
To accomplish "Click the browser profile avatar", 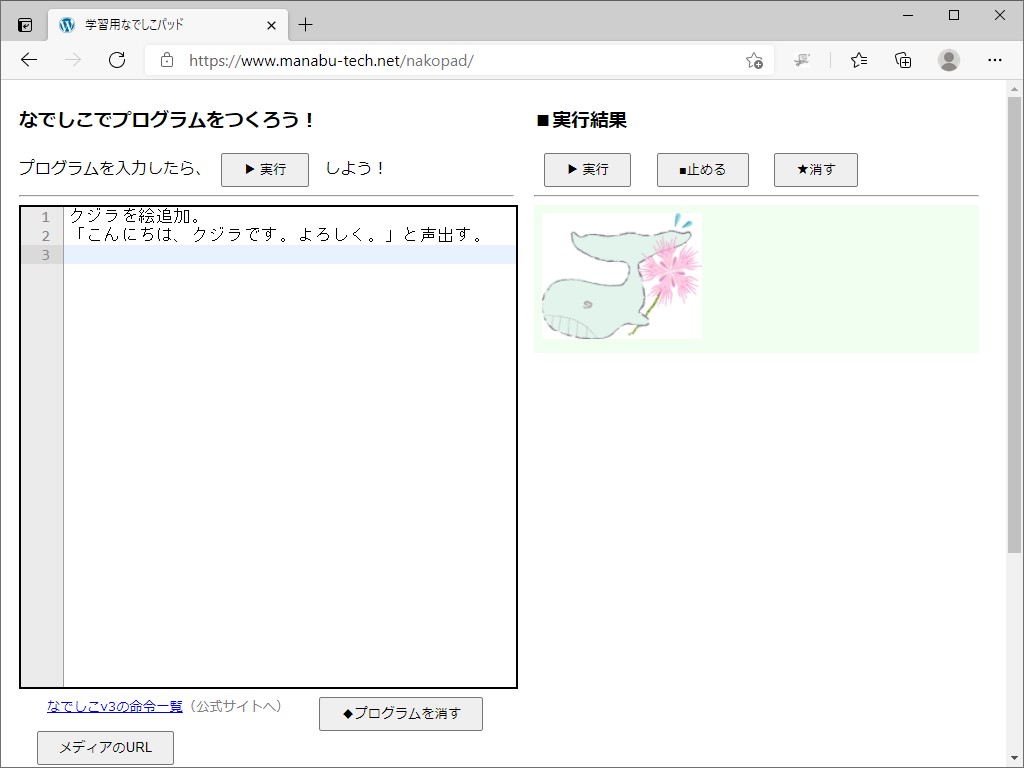I will (x=948, y=60).
